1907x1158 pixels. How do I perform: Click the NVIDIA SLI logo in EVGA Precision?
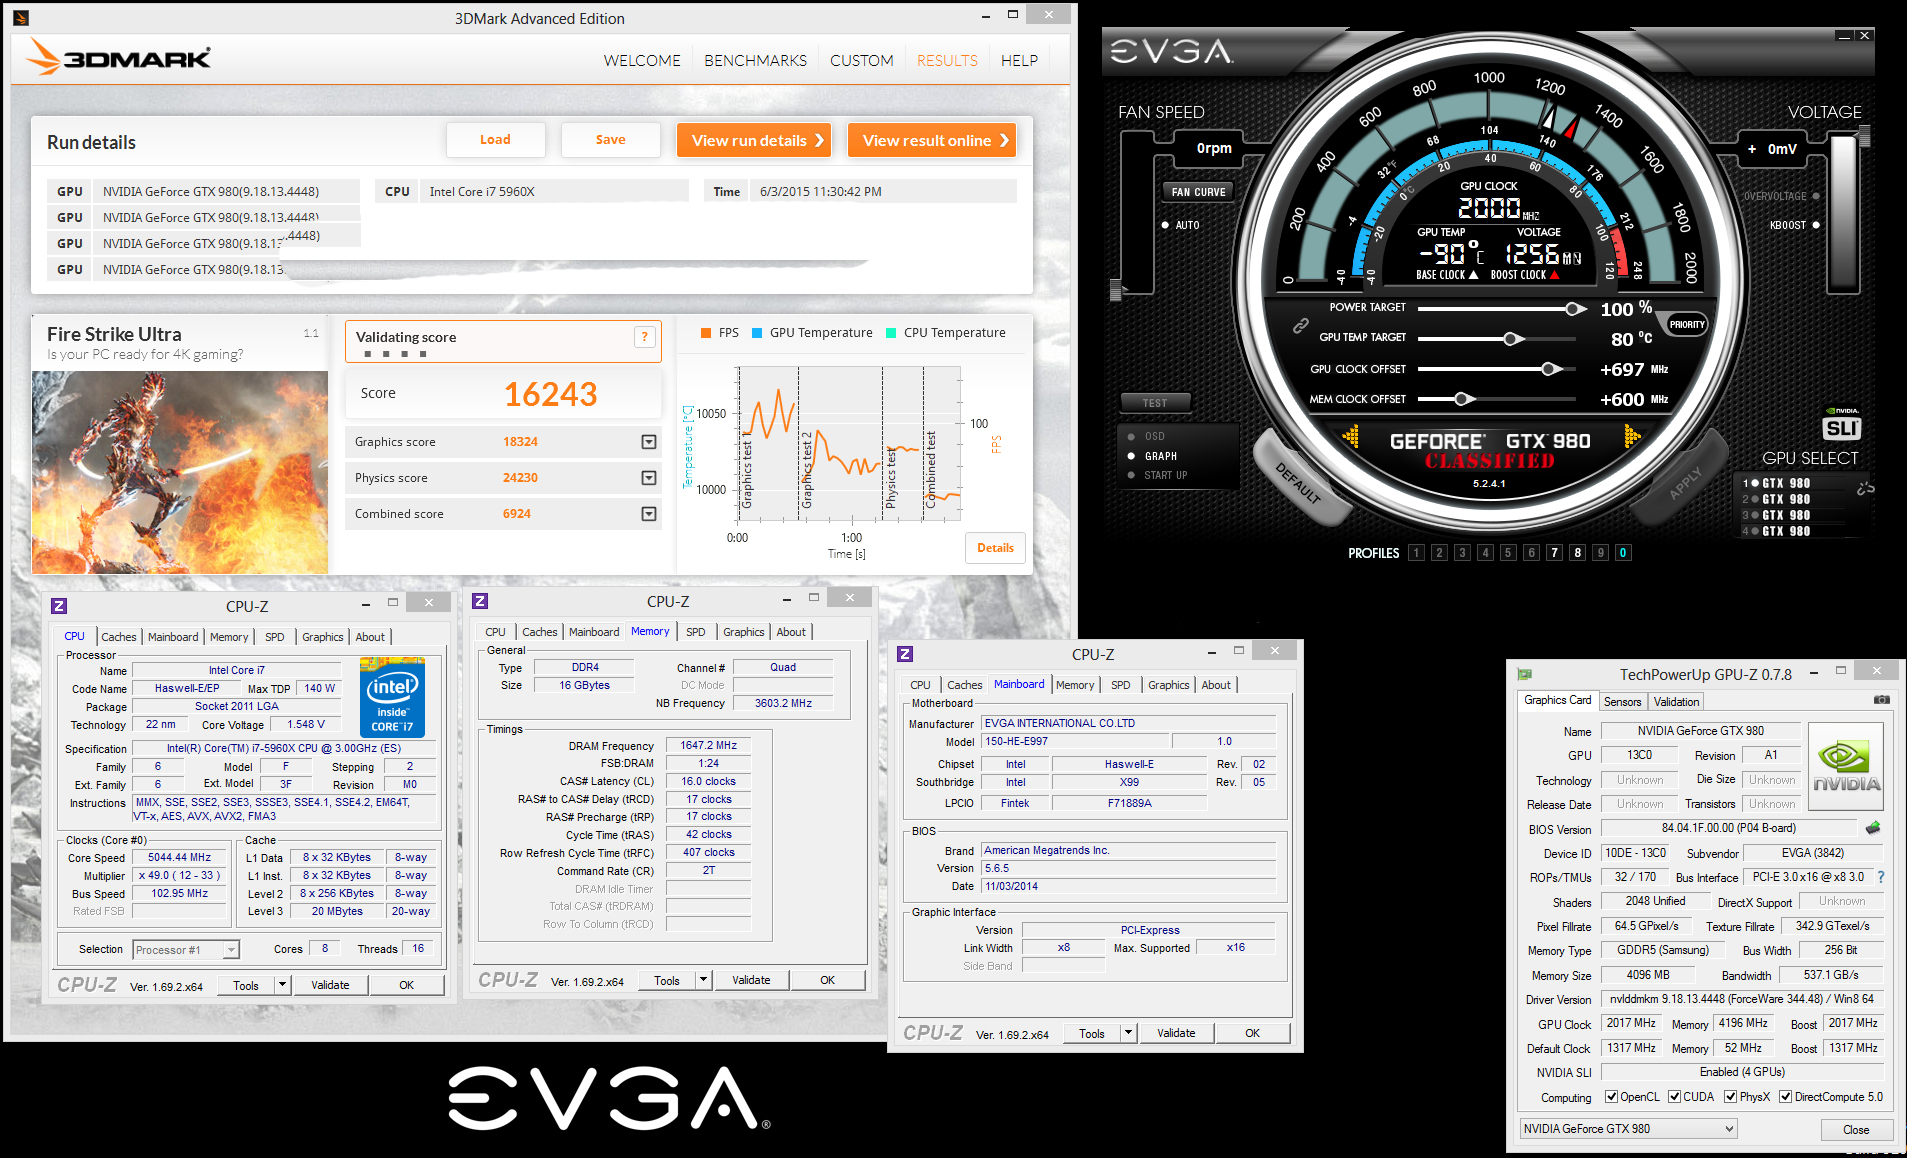coord(1842,423)
